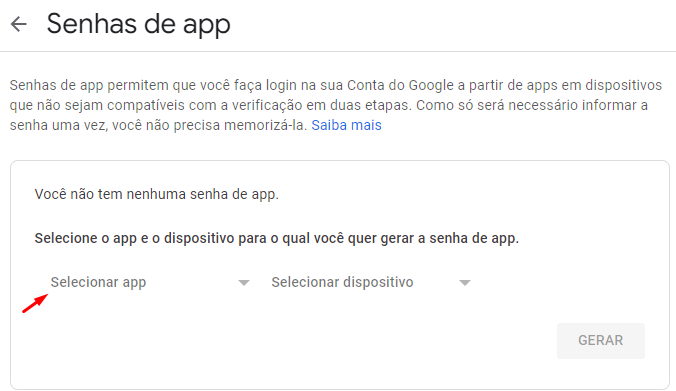Click the Saiba mais link

coord(346,125)
